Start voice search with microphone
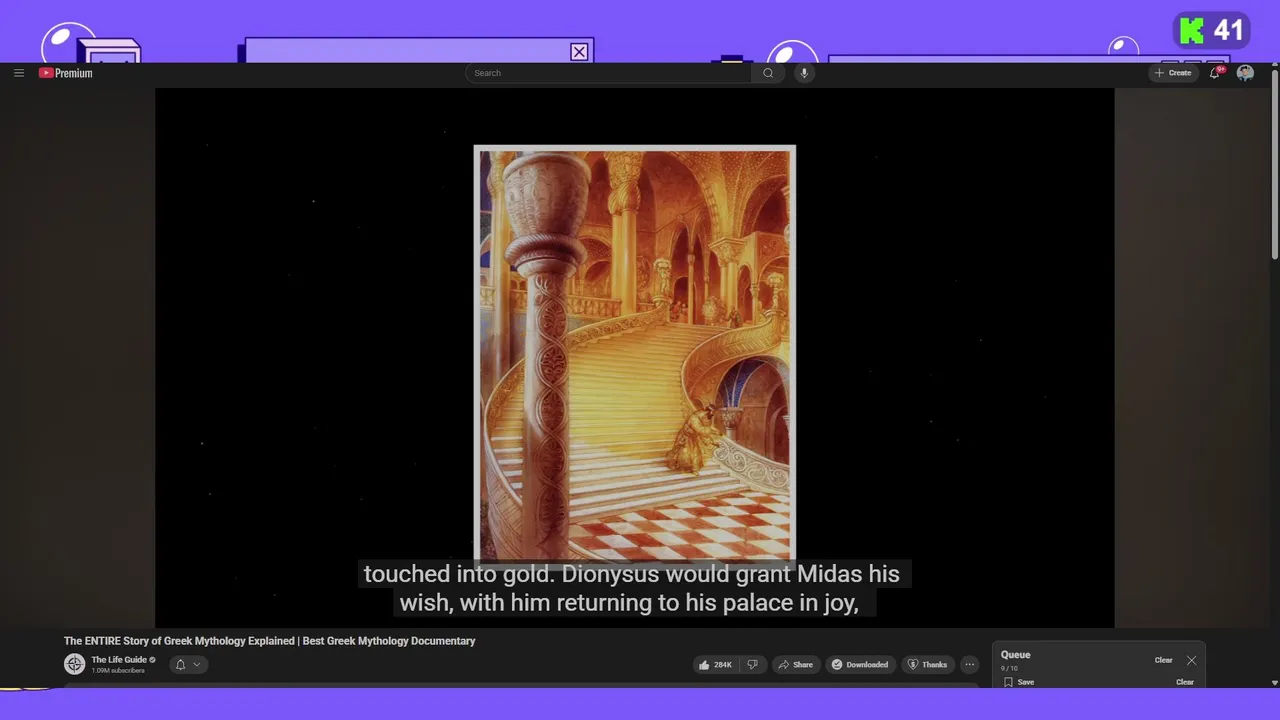 [804, 73]
